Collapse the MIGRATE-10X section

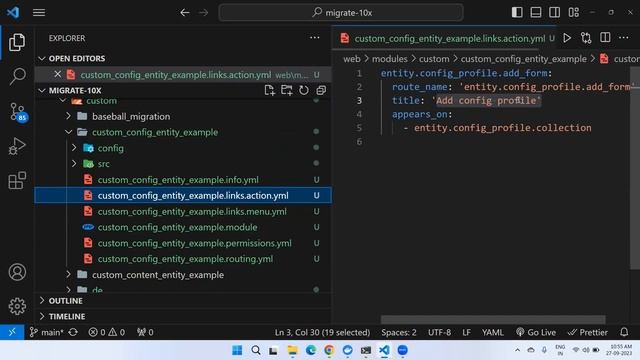[42, 90]
